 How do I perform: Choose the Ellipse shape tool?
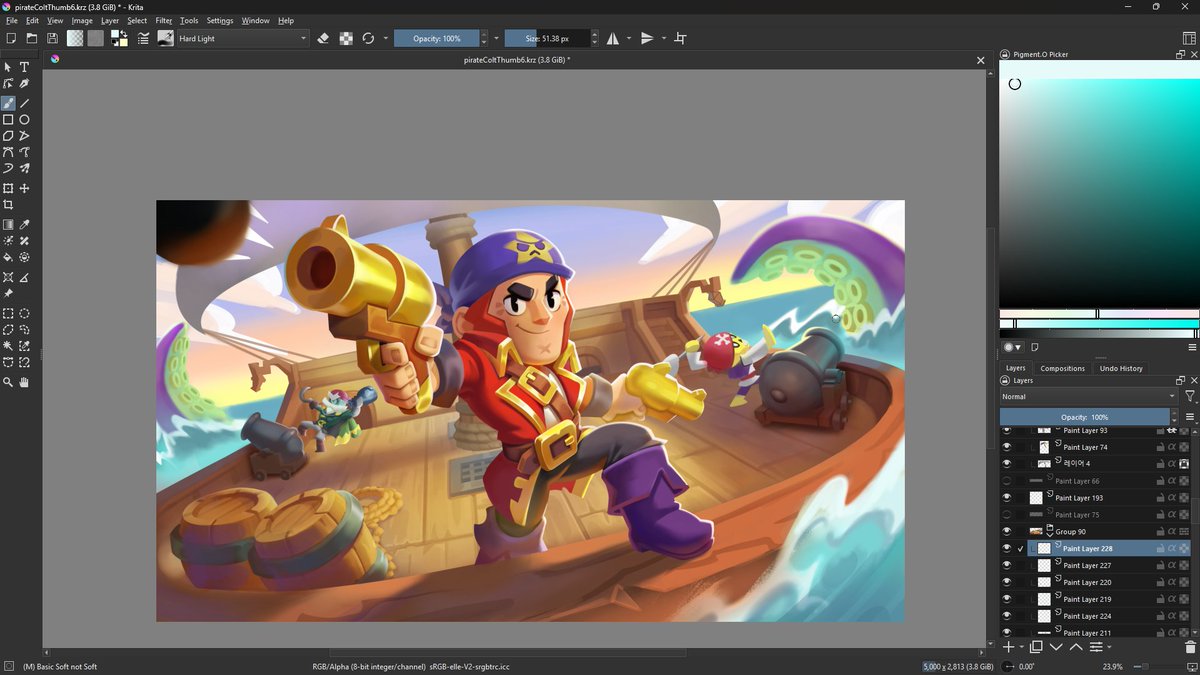(x=25, y=119)
